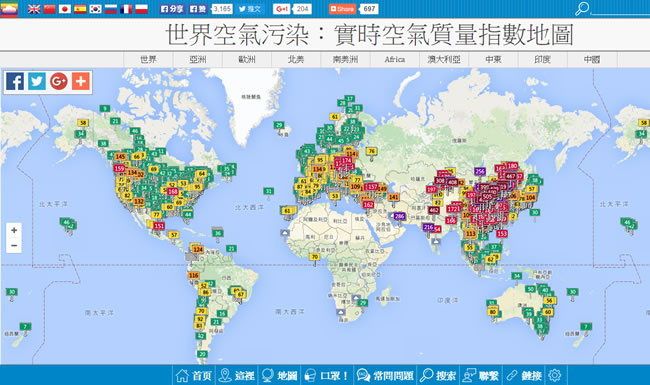Click the green 29 marker in Iceland
650x385 pixels.
[279, 125]
